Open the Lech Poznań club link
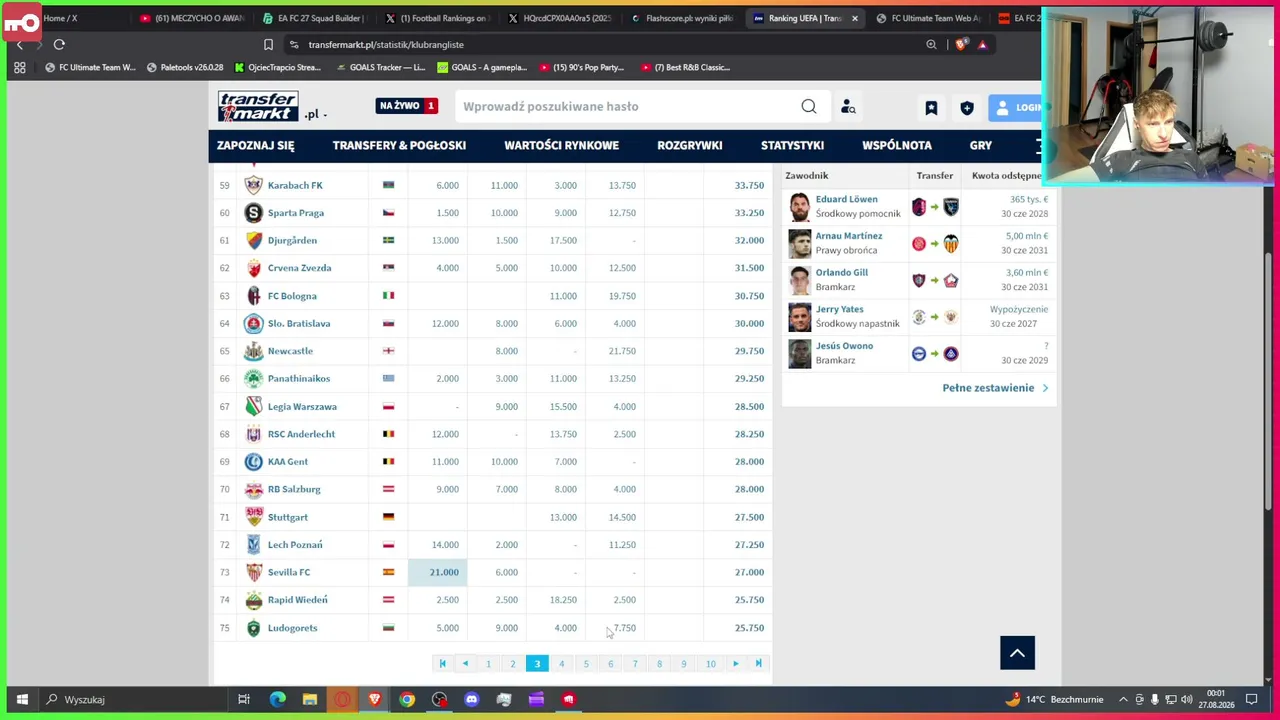This screenshot has height=720, width=1280. tap(295, 545)
